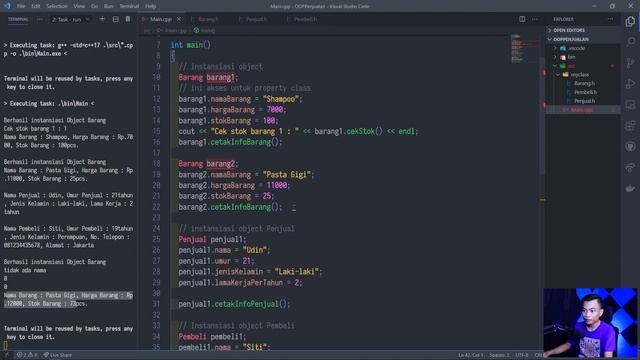Create a new terminal with plus icon
The image size is (640, 360).
[102, 19]
